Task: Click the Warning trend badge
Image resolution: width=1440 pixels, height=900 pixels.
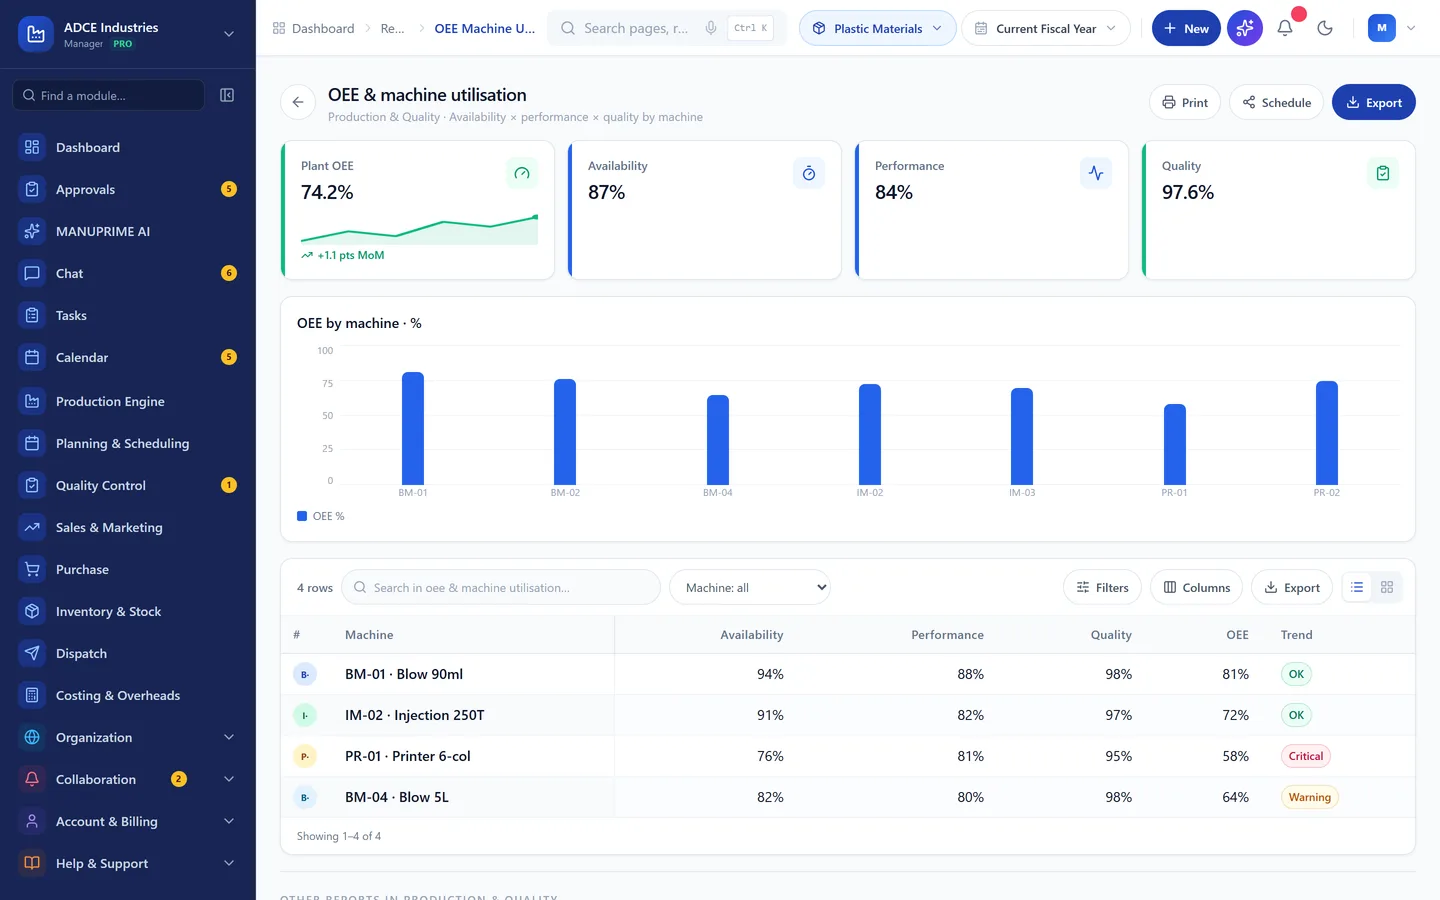Action: [1309, 797]
